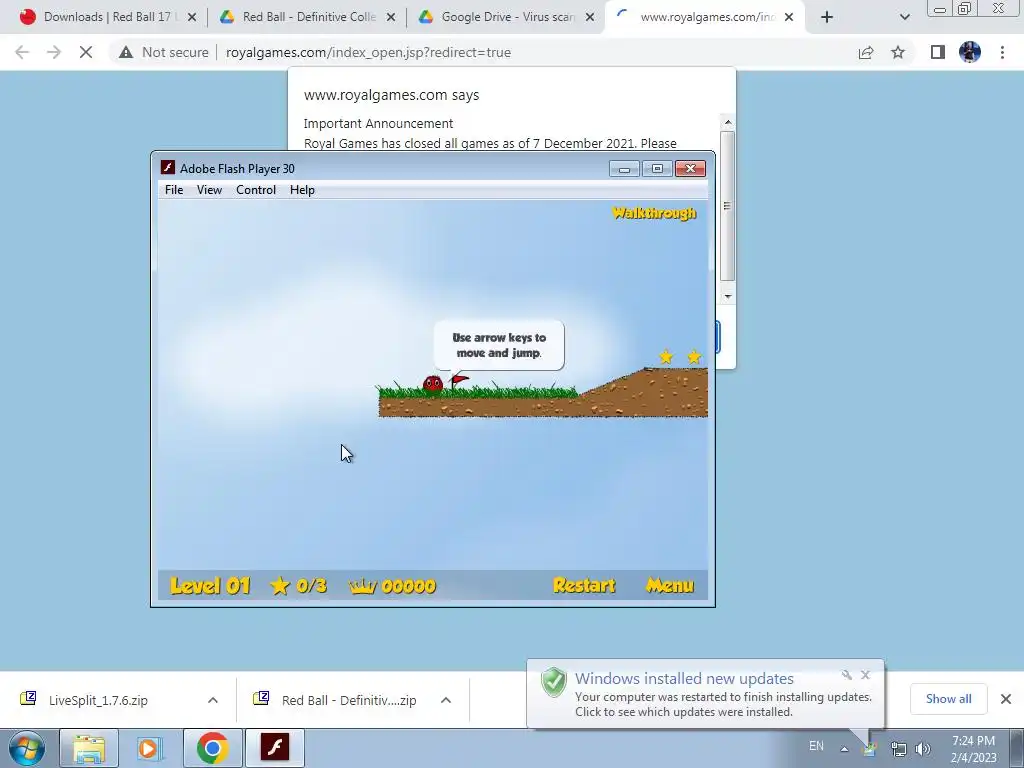Click the browser back arrow
Viewport: 1024px width, 768px height.
22,52
